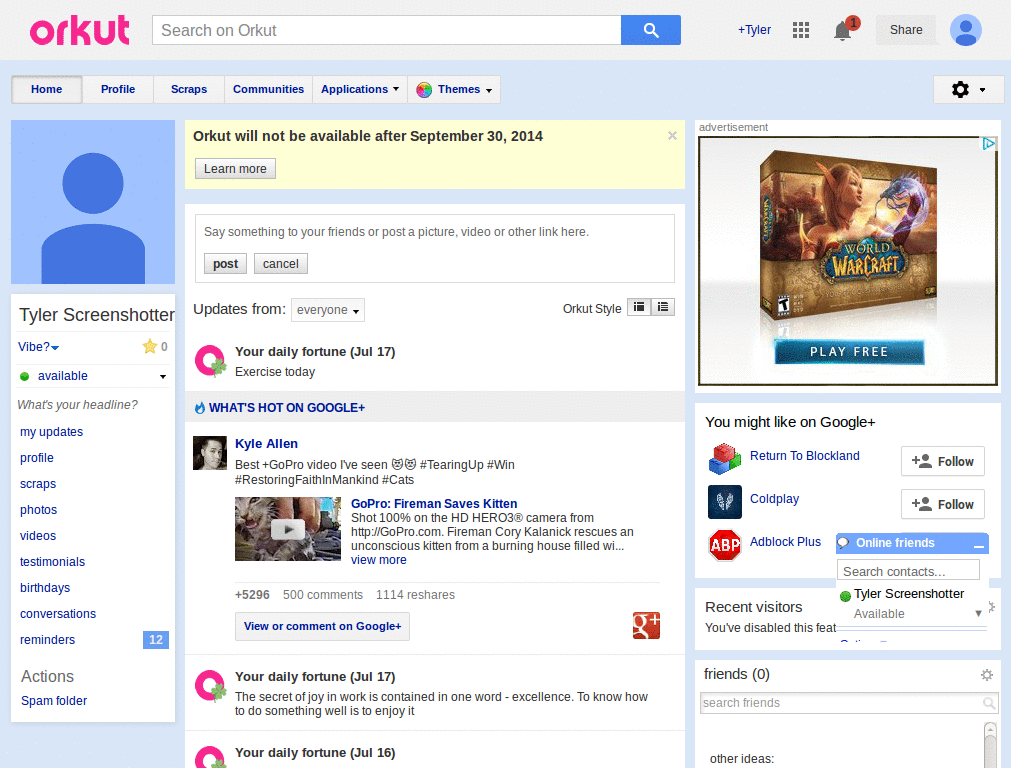Screen dimensions: 1024x768
Task: Click the search friends field
Action: click(849, 703)
